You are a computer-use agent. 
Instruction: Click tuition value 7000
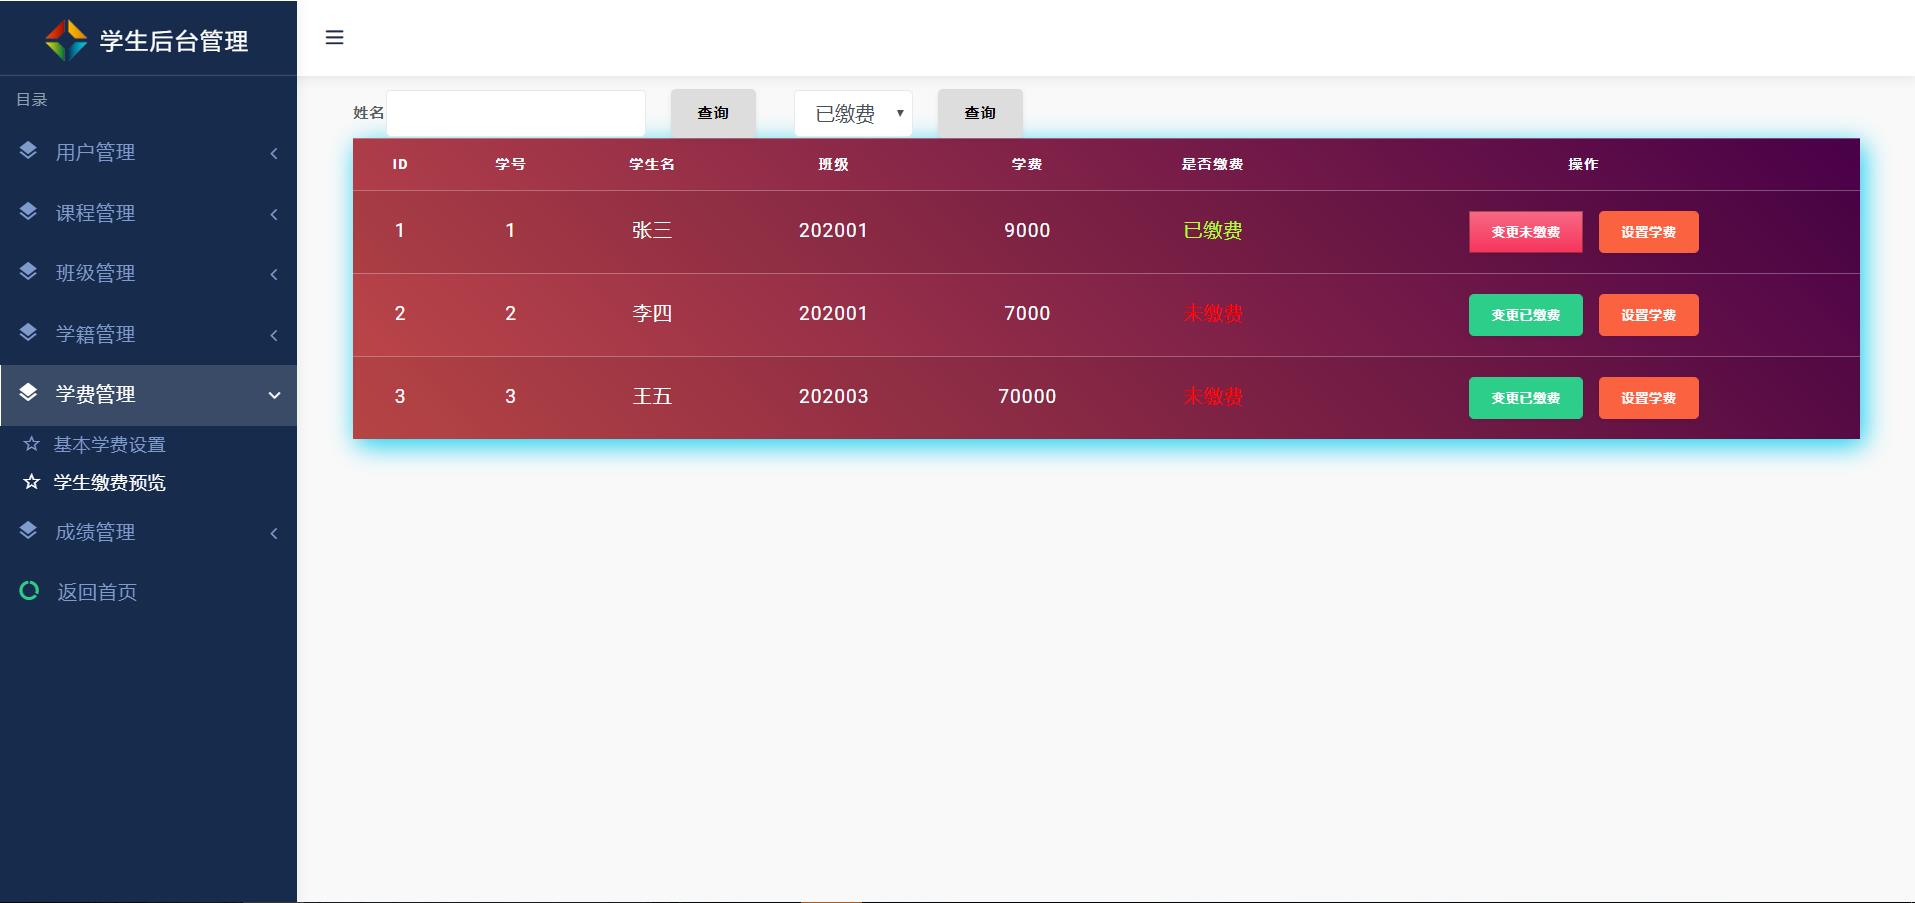1027,313
